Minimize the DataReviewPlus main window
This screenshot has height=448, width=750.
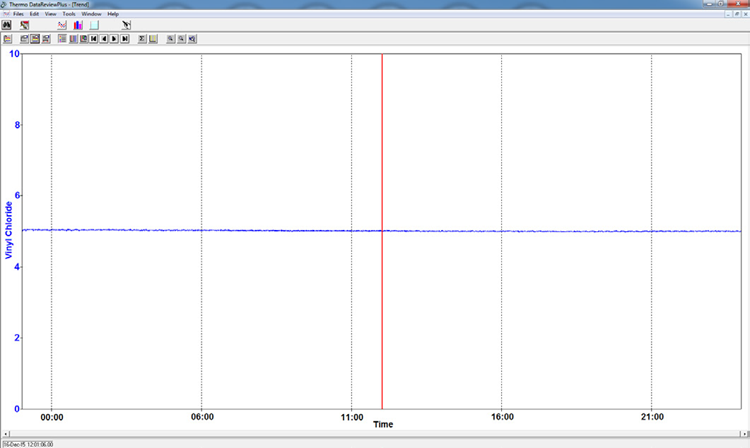[x=709, y=3]
